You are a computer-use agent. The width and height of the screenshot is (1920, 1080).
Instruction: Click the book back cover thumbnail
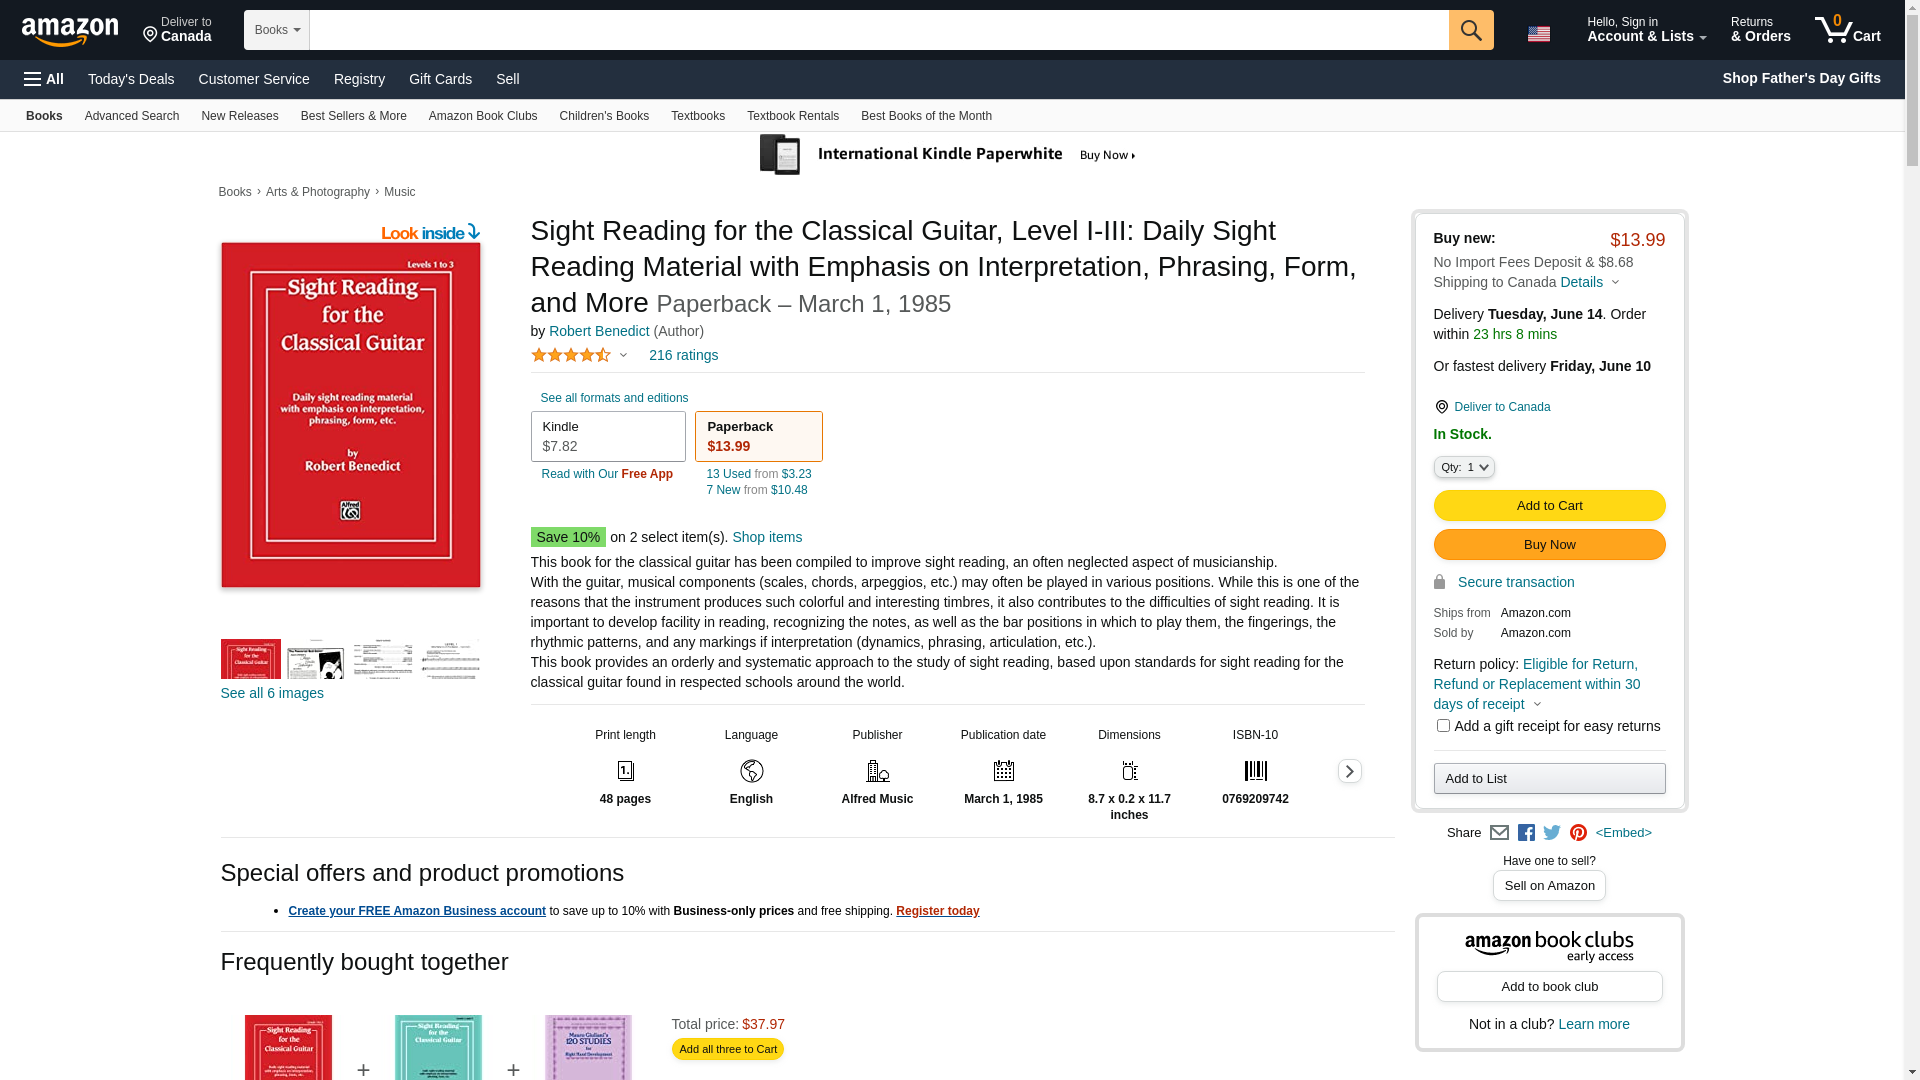(x=316, y=660)
